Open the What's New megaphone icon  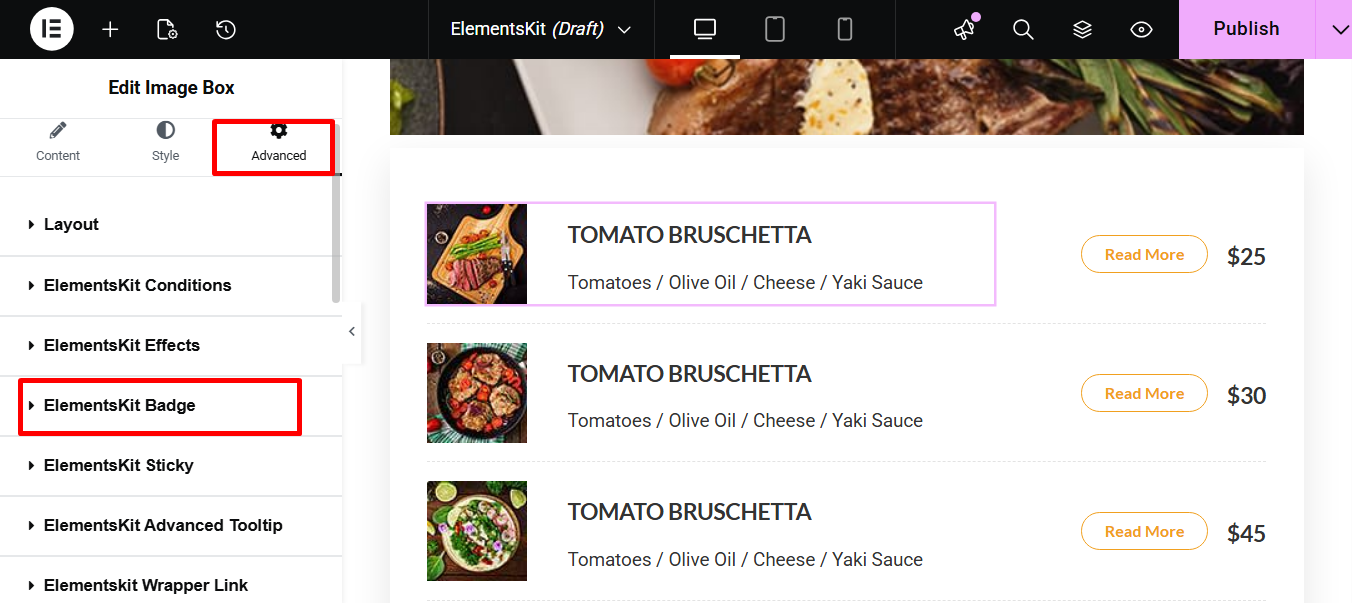(x=964, y=29)
